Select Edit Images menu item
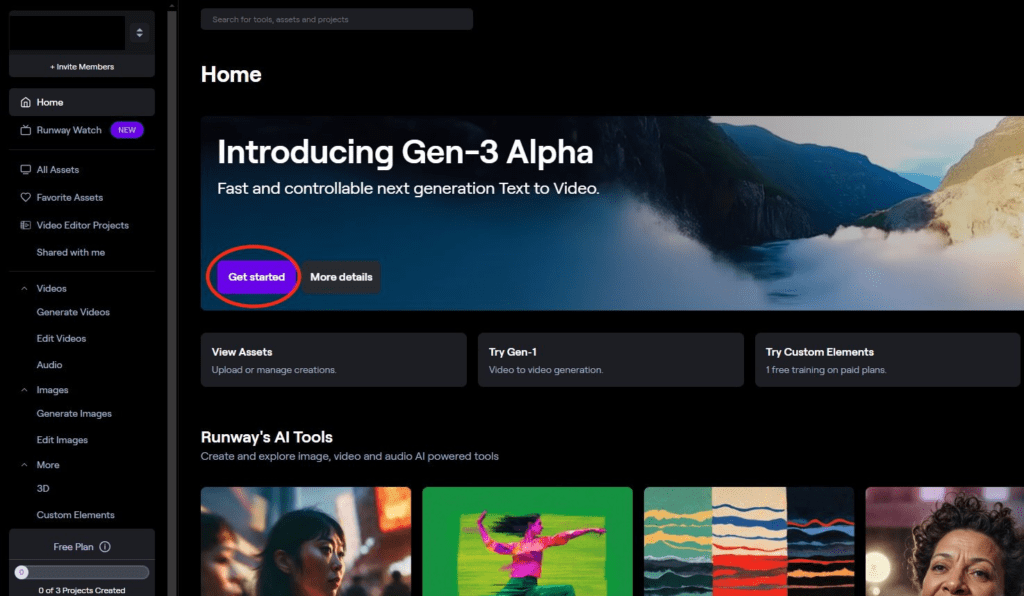This screenshot has height=596, width=1024. pyautogui.click(x=62, y=440)
